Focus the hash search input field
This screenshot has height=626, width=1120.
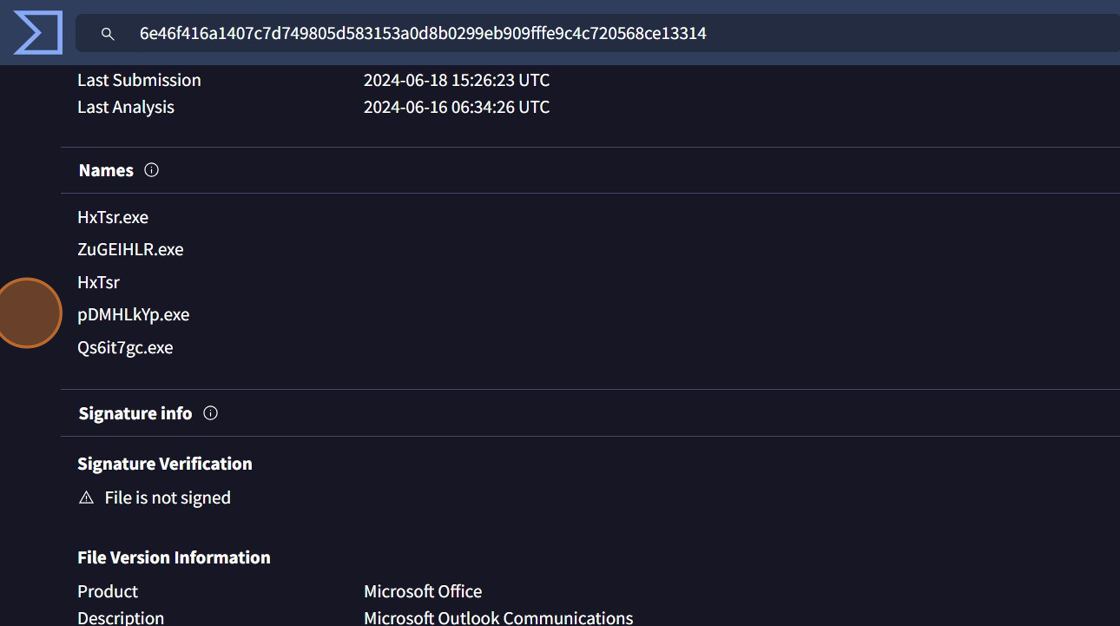coord(600,33)
